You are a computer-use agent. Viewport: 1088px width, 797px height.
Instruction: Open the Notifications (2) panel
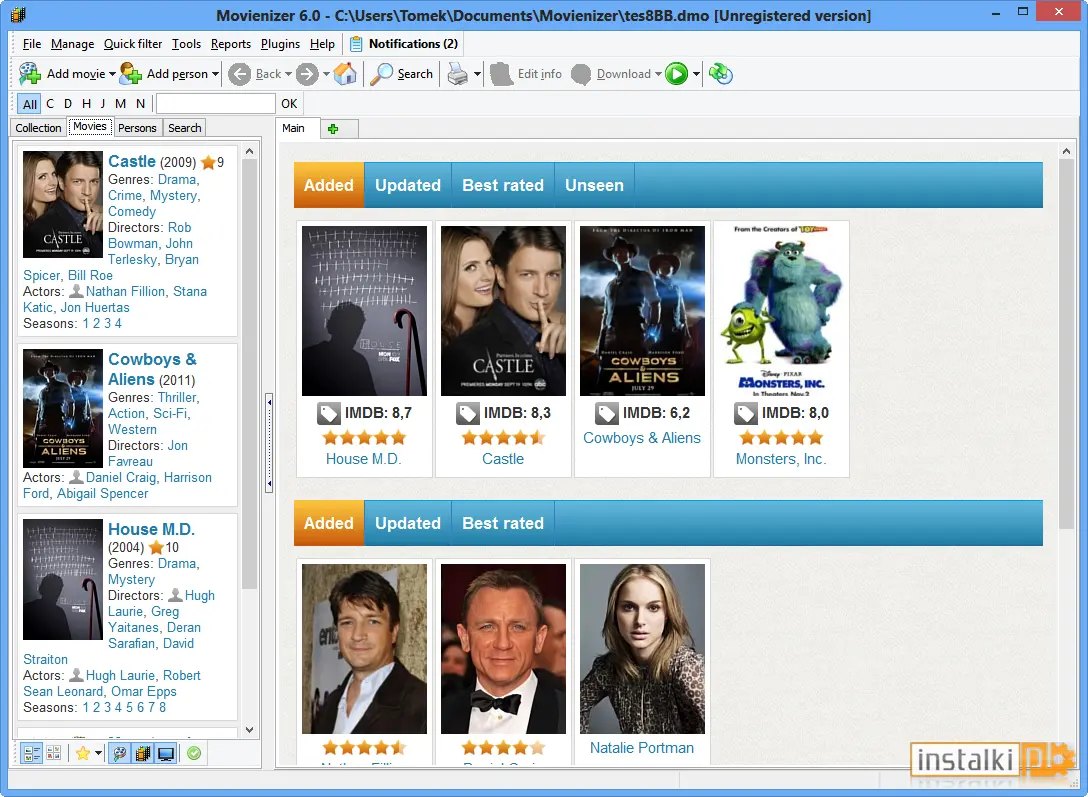pos(403,44)
